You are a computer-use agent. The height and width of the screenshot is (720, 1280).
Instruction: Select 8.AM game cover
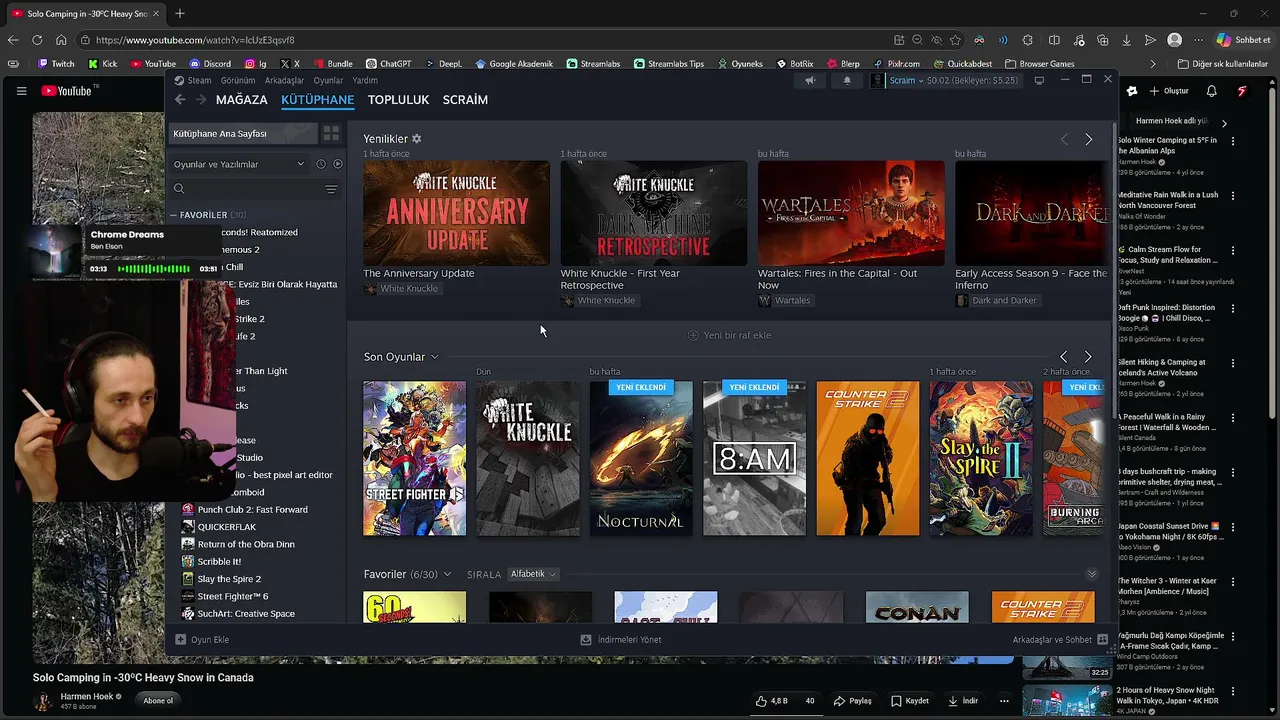pos(754,458)
